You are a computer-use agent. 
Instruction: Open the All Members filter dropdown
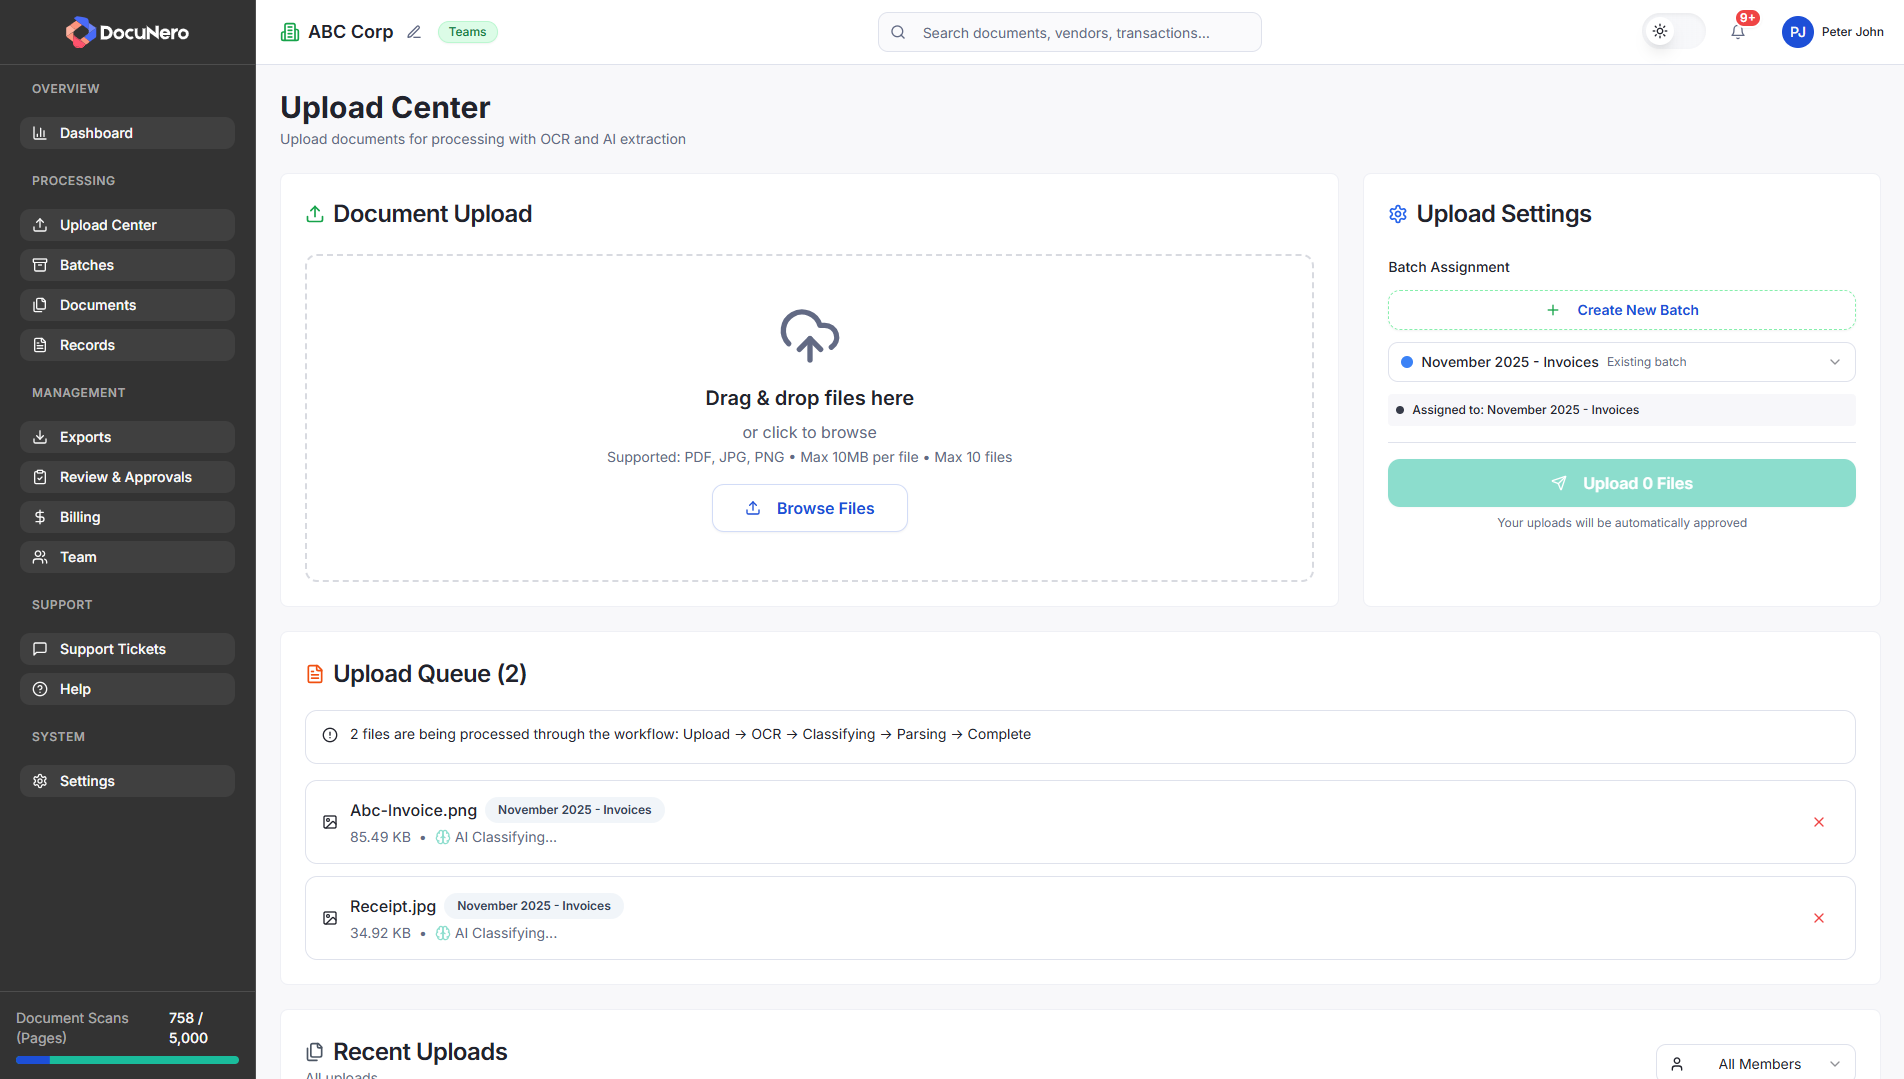click(x=1755, y=1063)
